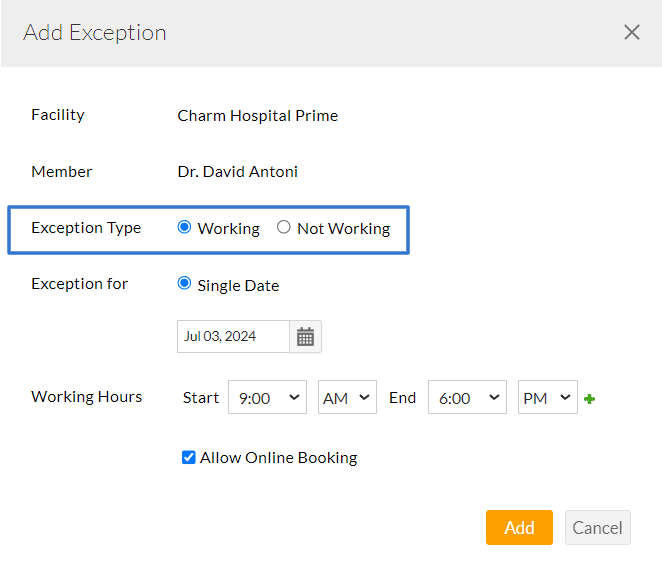662x571 pixels.
Task: Add another working hours row with plus icon
Action: coord(590,399)
